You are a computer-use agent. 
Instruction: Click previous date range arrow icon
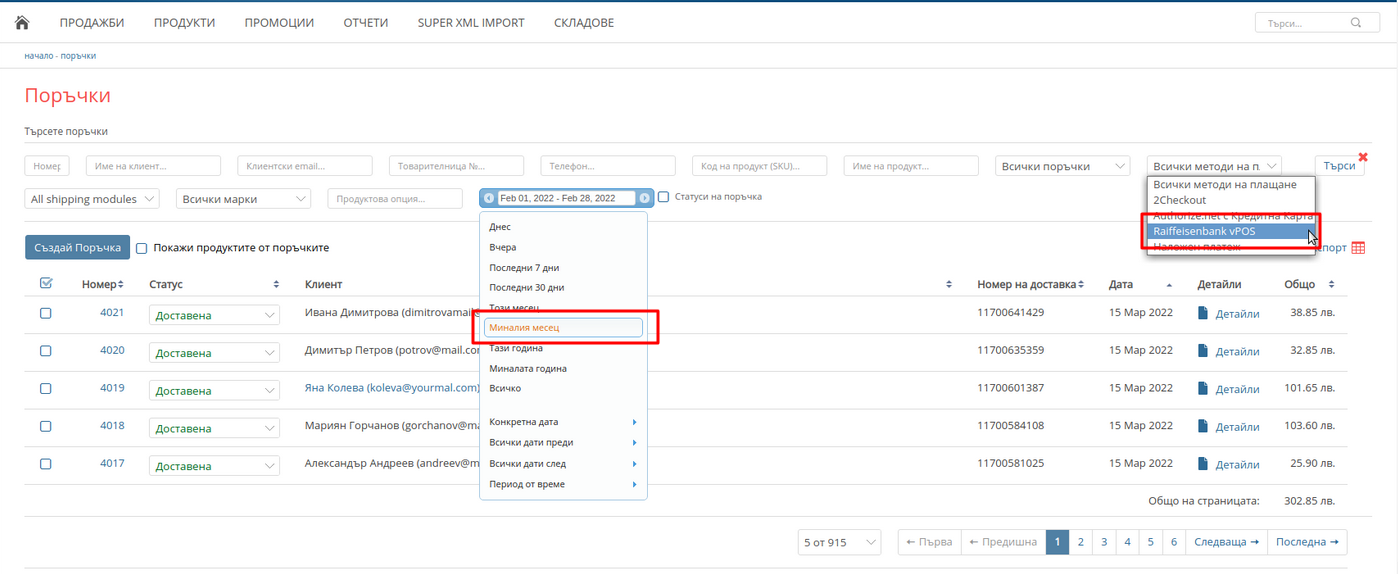coord(489,199)
